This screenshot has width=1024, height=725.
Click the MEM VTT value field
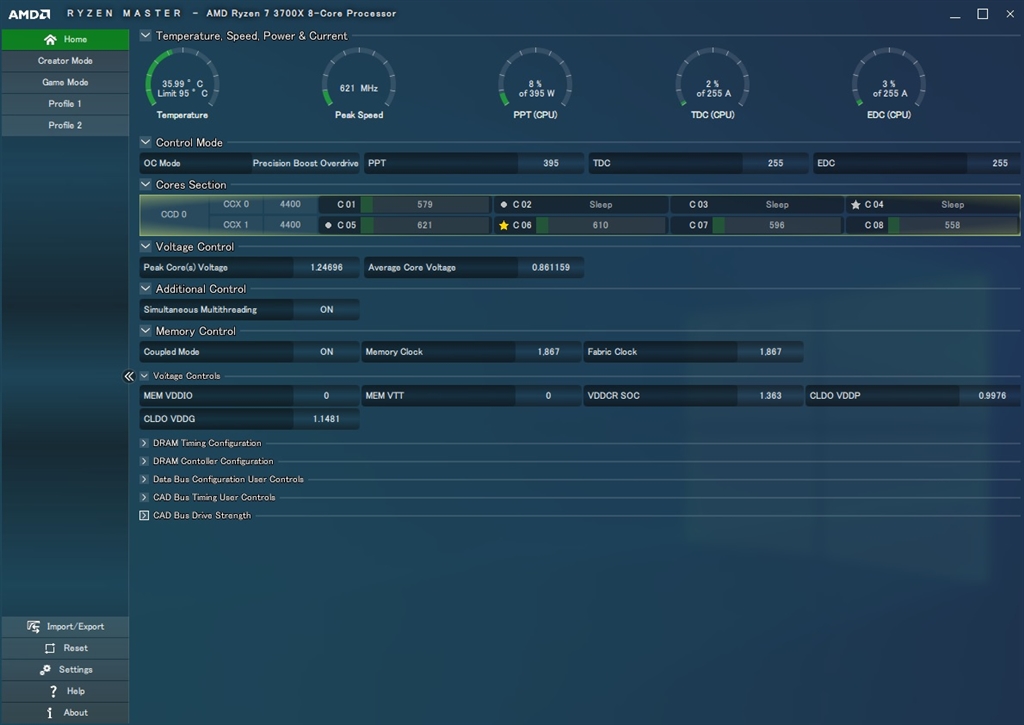tap(549, 396)
